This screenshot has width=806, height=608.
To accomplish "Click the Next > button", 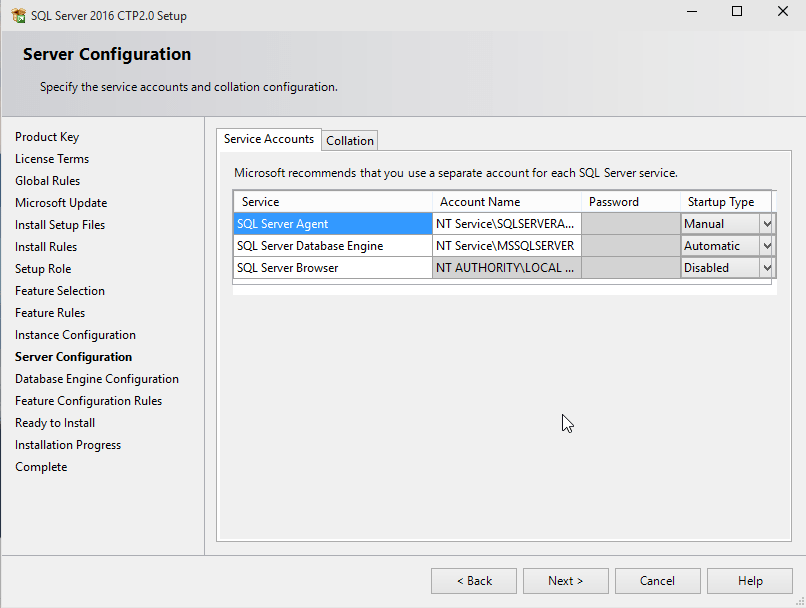I will click(565, 581).
